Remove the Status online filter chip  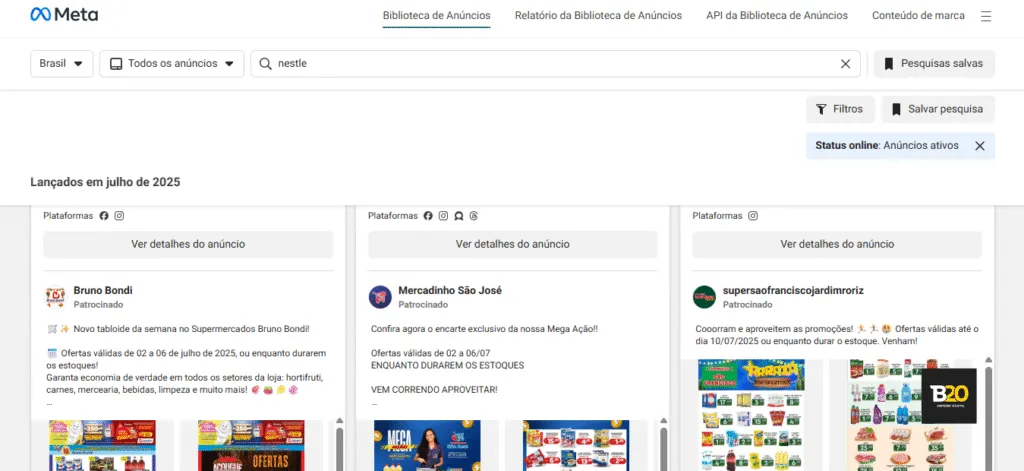tap(980, 146)
